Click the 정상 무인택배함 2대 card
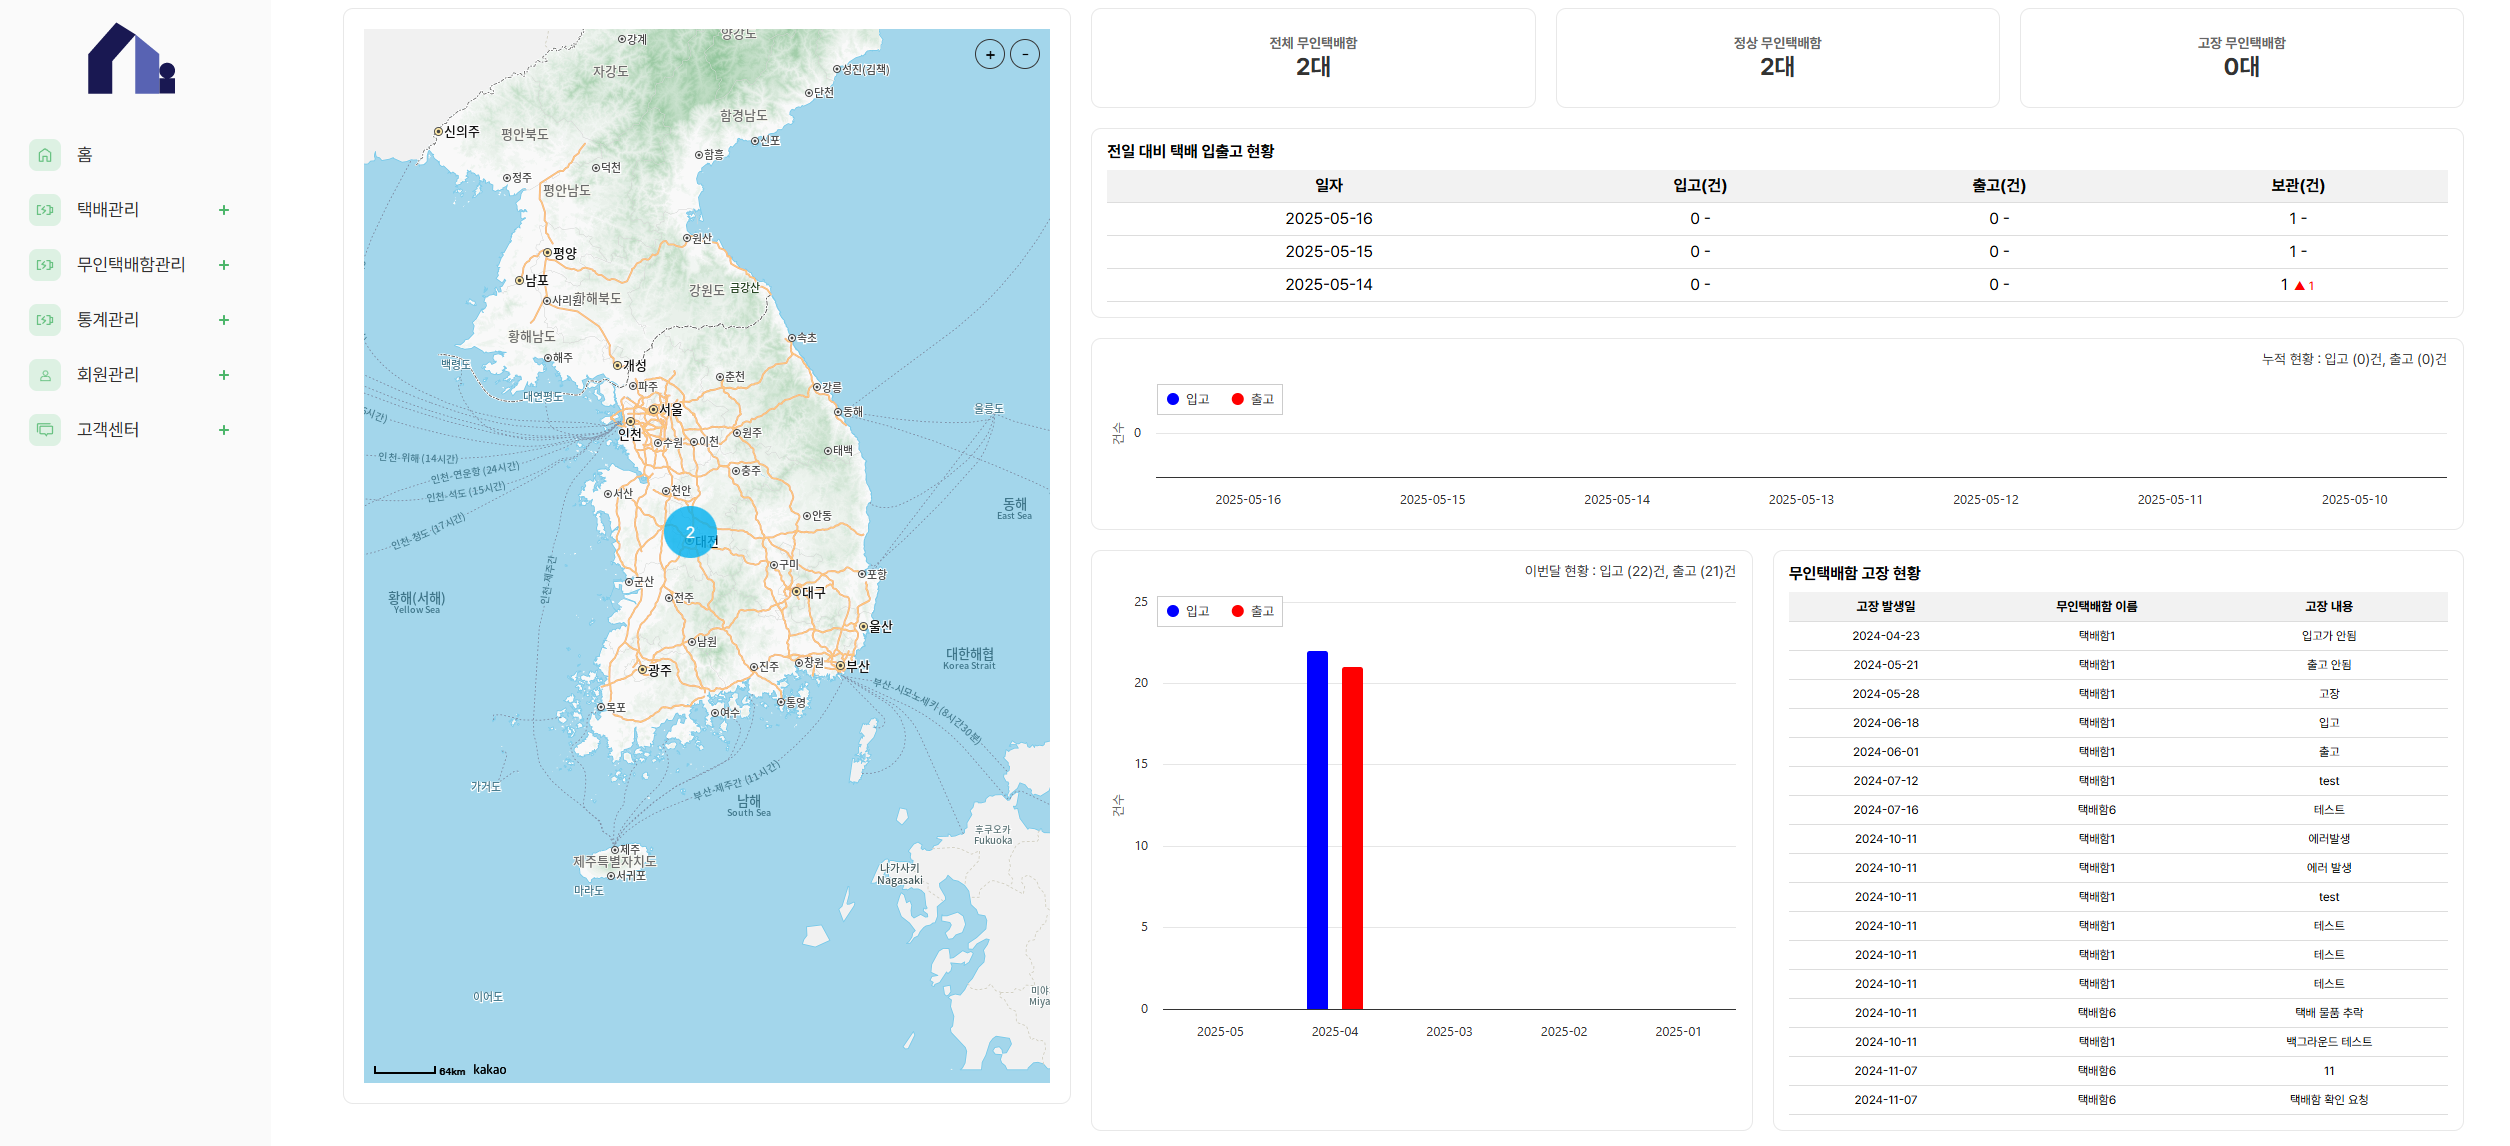The width and height of the screenshot is (2510, 1146). [x=1777, y=58]
